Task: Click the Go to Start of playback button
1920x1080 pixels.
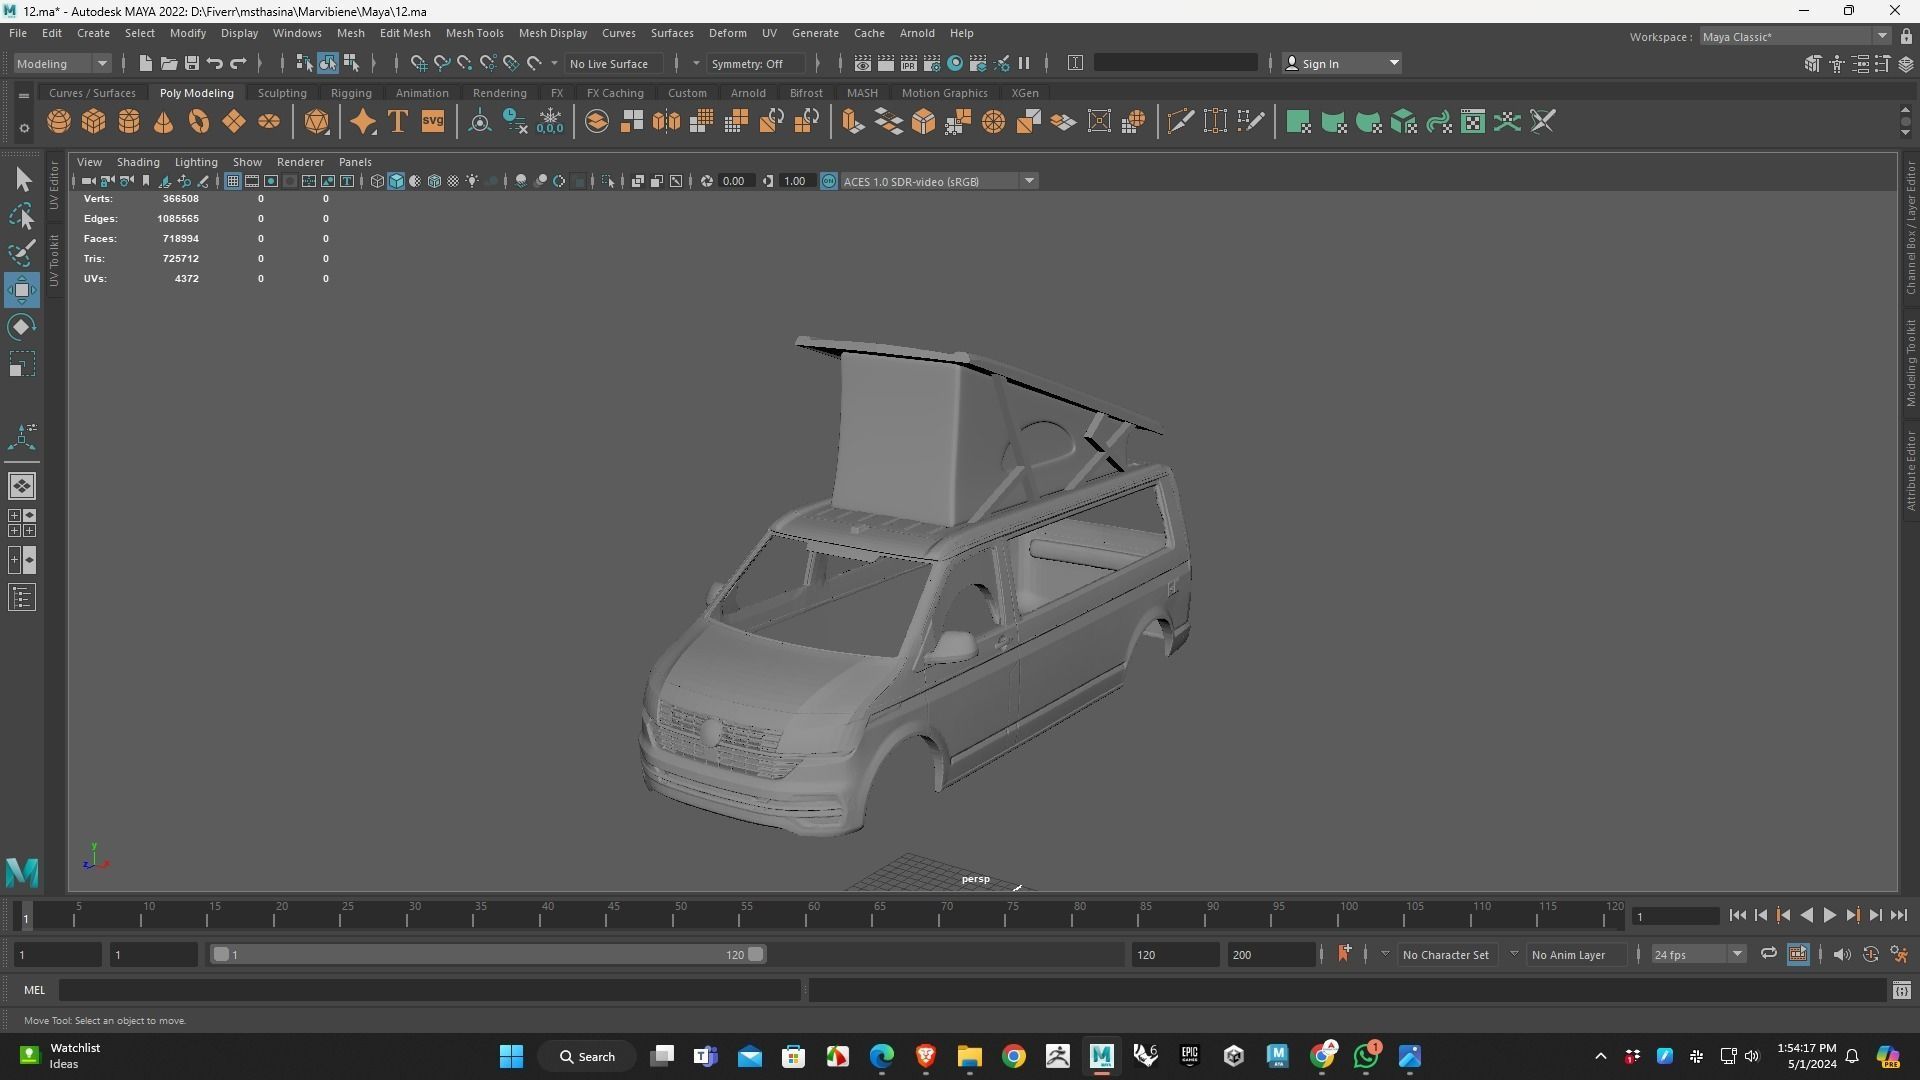Action: pyautogui.click(x=1737, y=915)
